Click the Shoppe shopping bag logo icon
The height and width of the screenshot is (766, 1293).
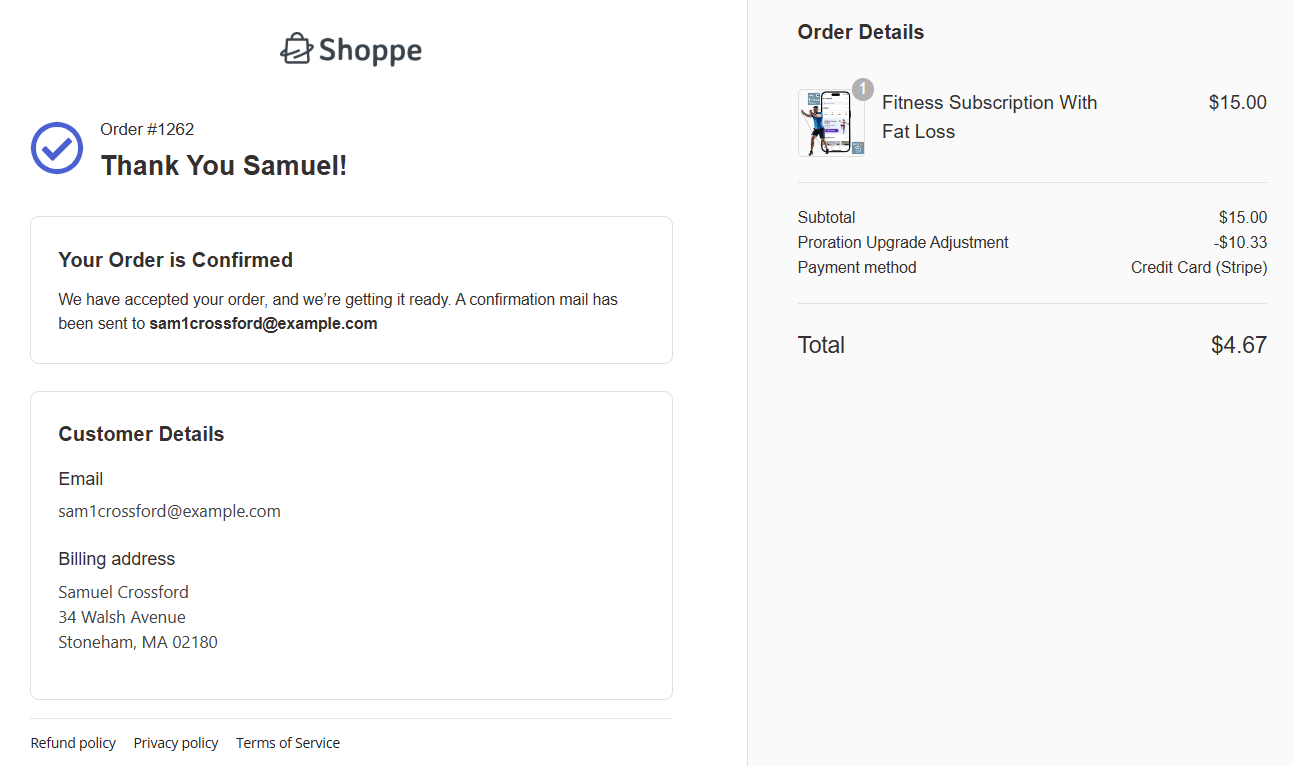point(296,49)
